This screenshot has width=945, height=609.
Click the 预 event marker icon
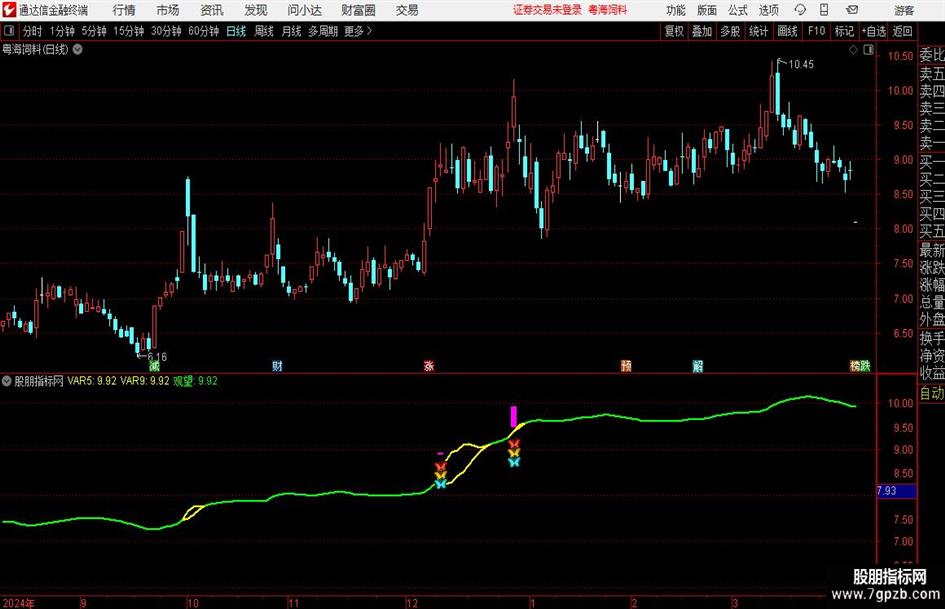pyautogui.click(x=626, y=366)
